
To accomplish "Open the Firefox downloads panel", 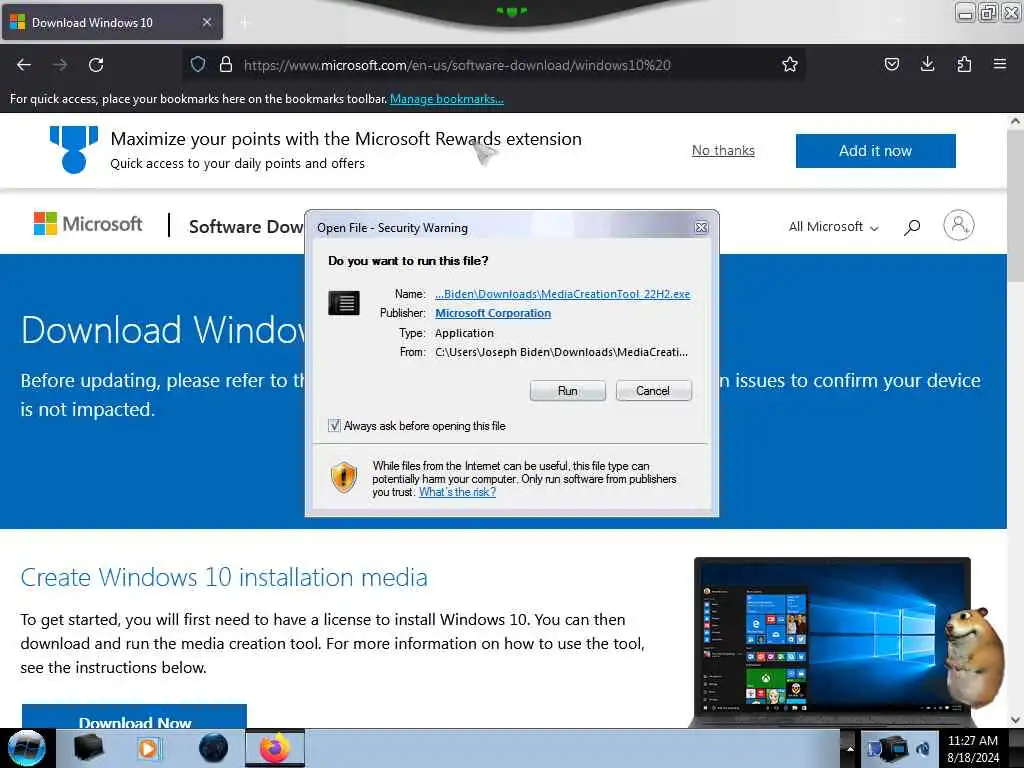I will [x=927, y=64].
